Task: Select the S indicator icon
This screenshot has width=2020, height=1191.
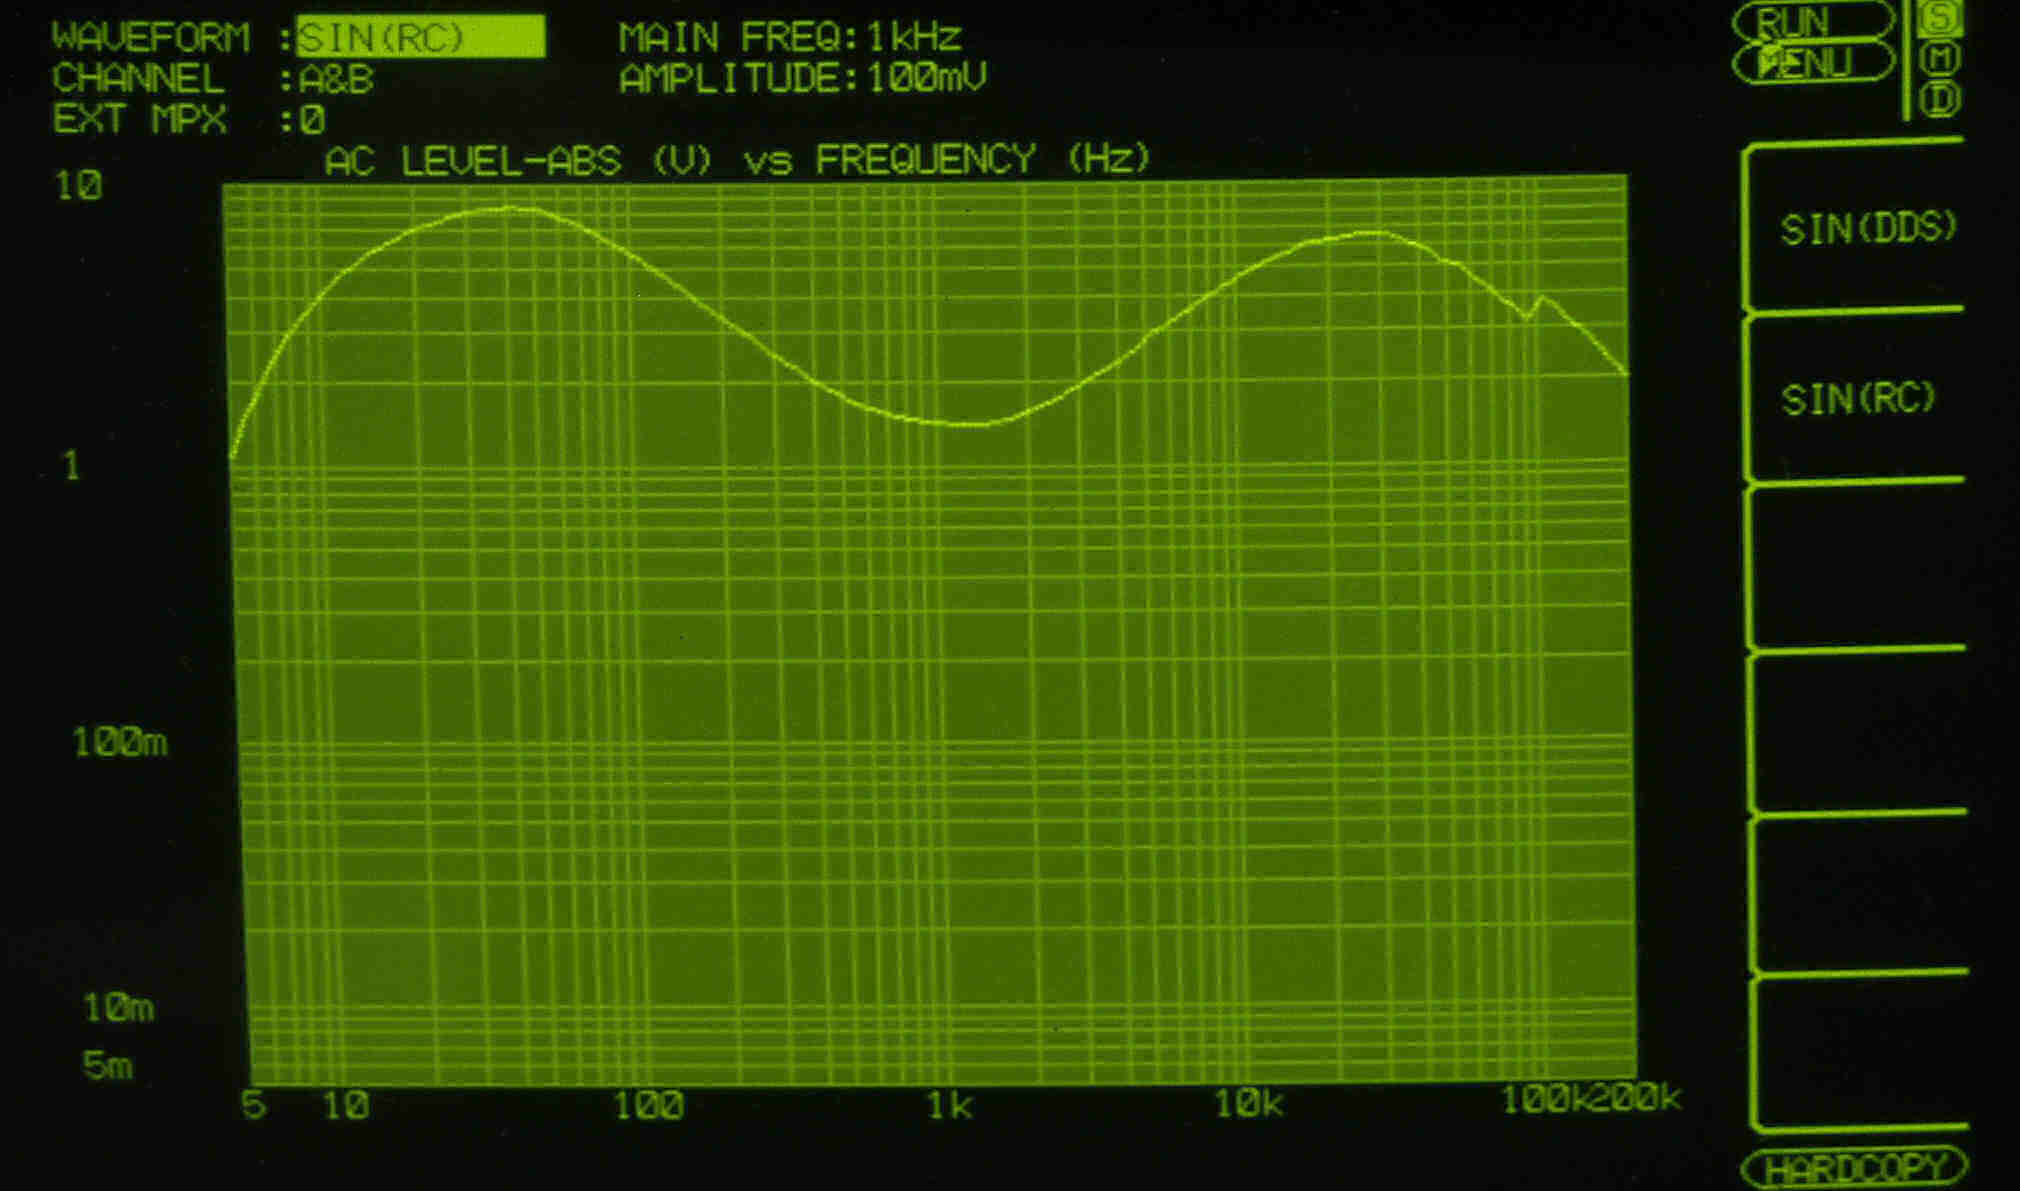Action: pyautogui.click(x=1940, y=20)
